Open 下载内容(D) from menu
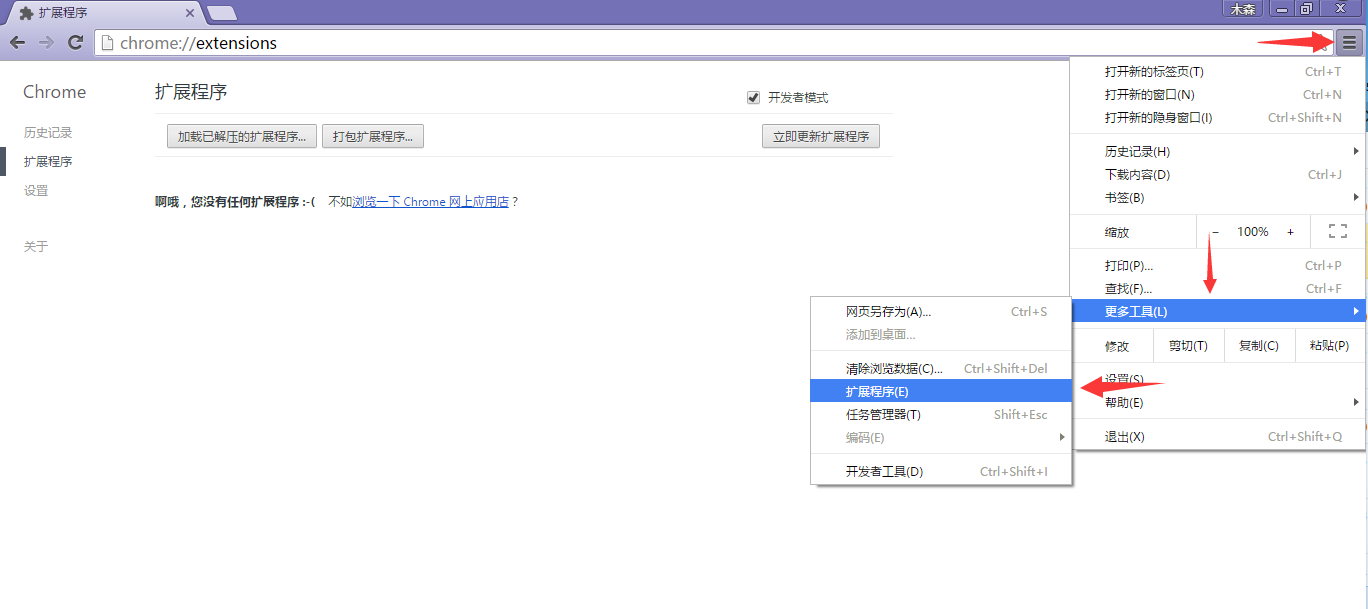Screen dimensions: 1368x609 [x=1217, y=174]
